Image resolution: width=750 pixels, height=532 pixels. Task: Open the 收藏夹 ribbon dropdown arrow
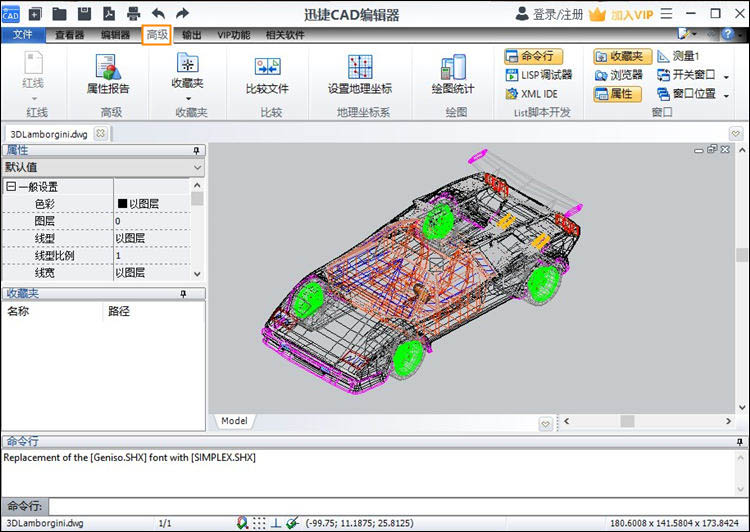[187, 99]
